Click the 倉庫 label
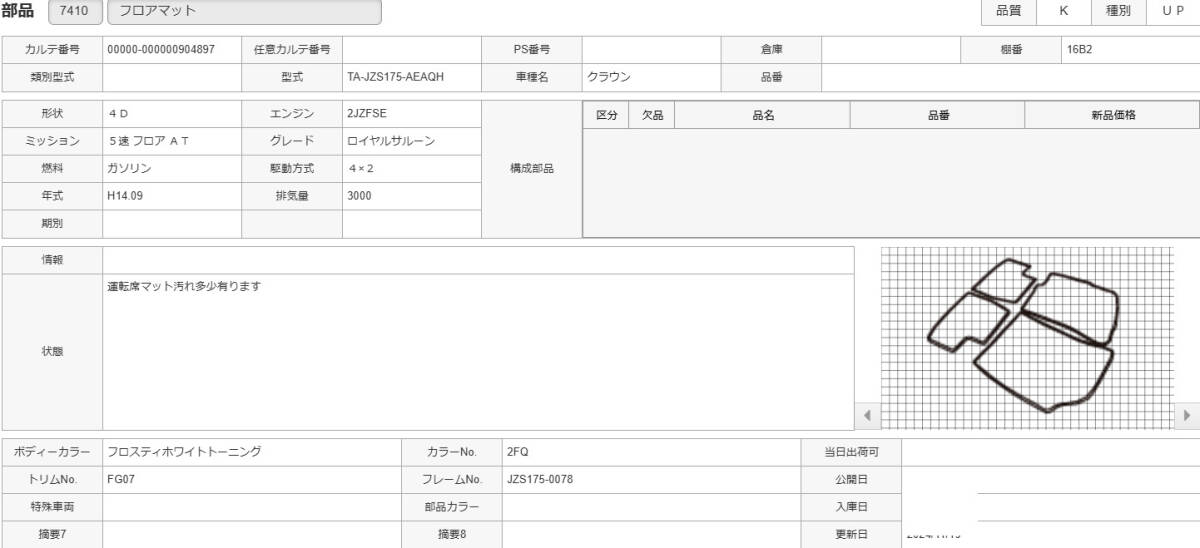The image size is (1200, 548). (x=771, y=49)
